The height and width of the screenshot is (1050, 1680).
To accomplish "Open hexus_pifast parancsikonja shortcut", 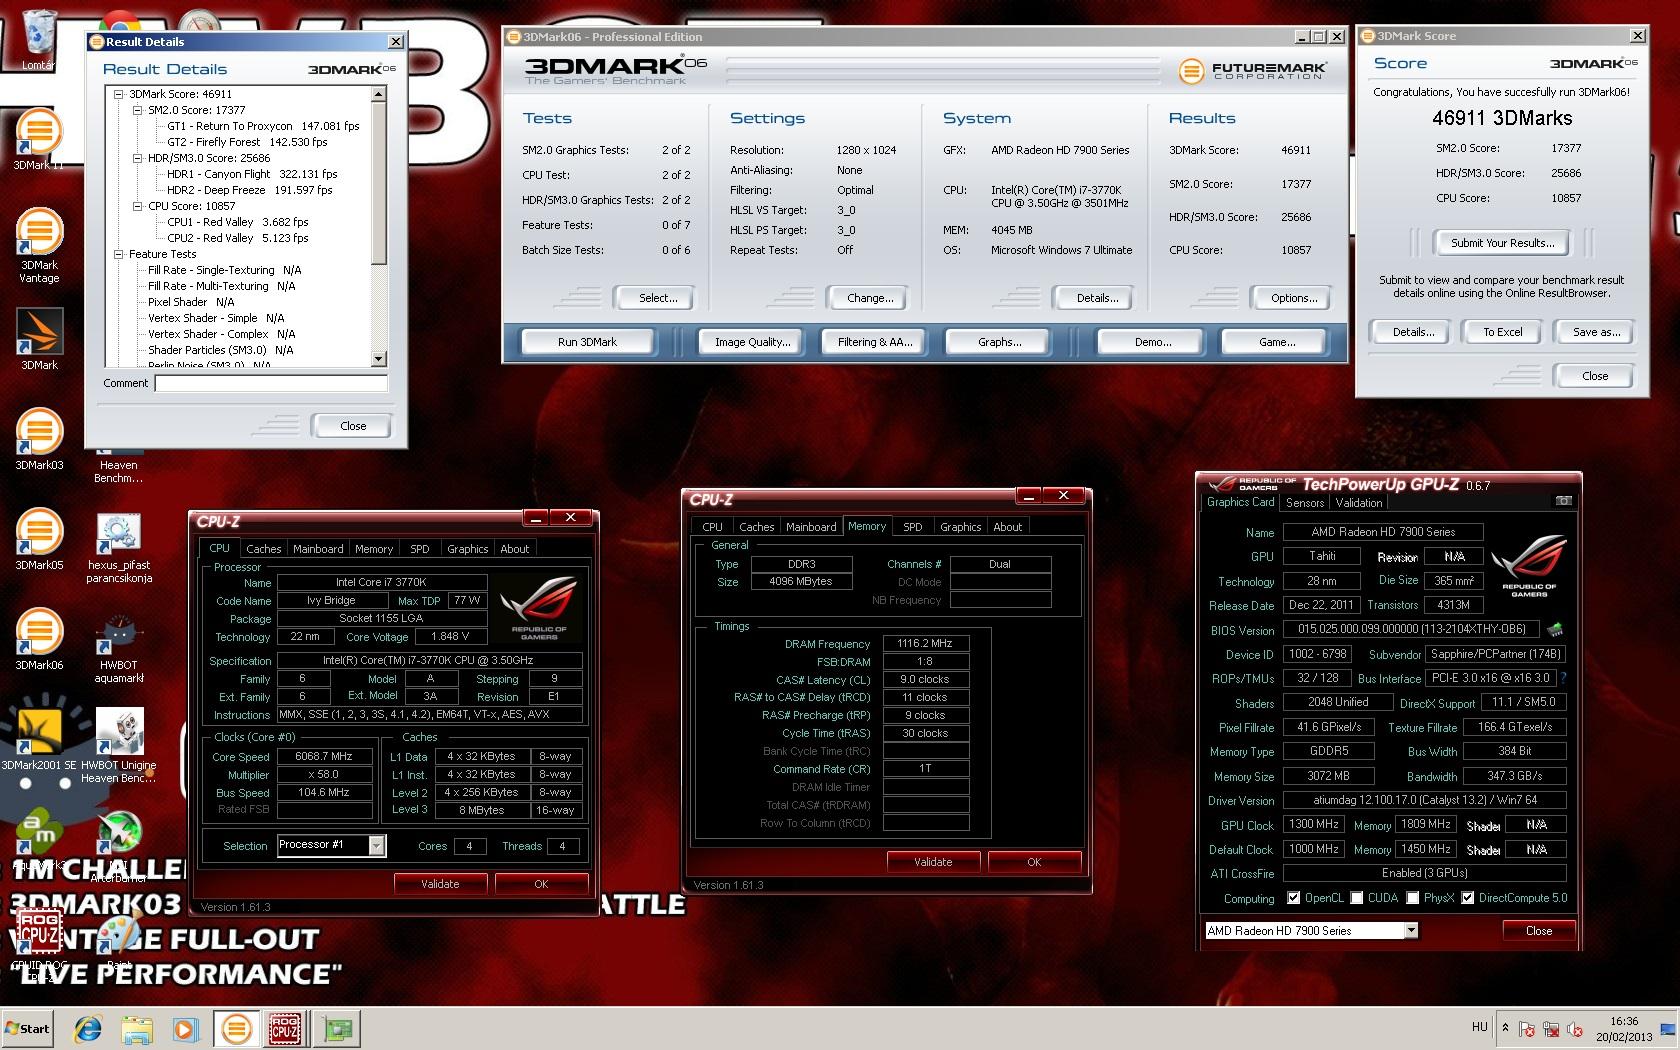I will [x=119, y=546].
